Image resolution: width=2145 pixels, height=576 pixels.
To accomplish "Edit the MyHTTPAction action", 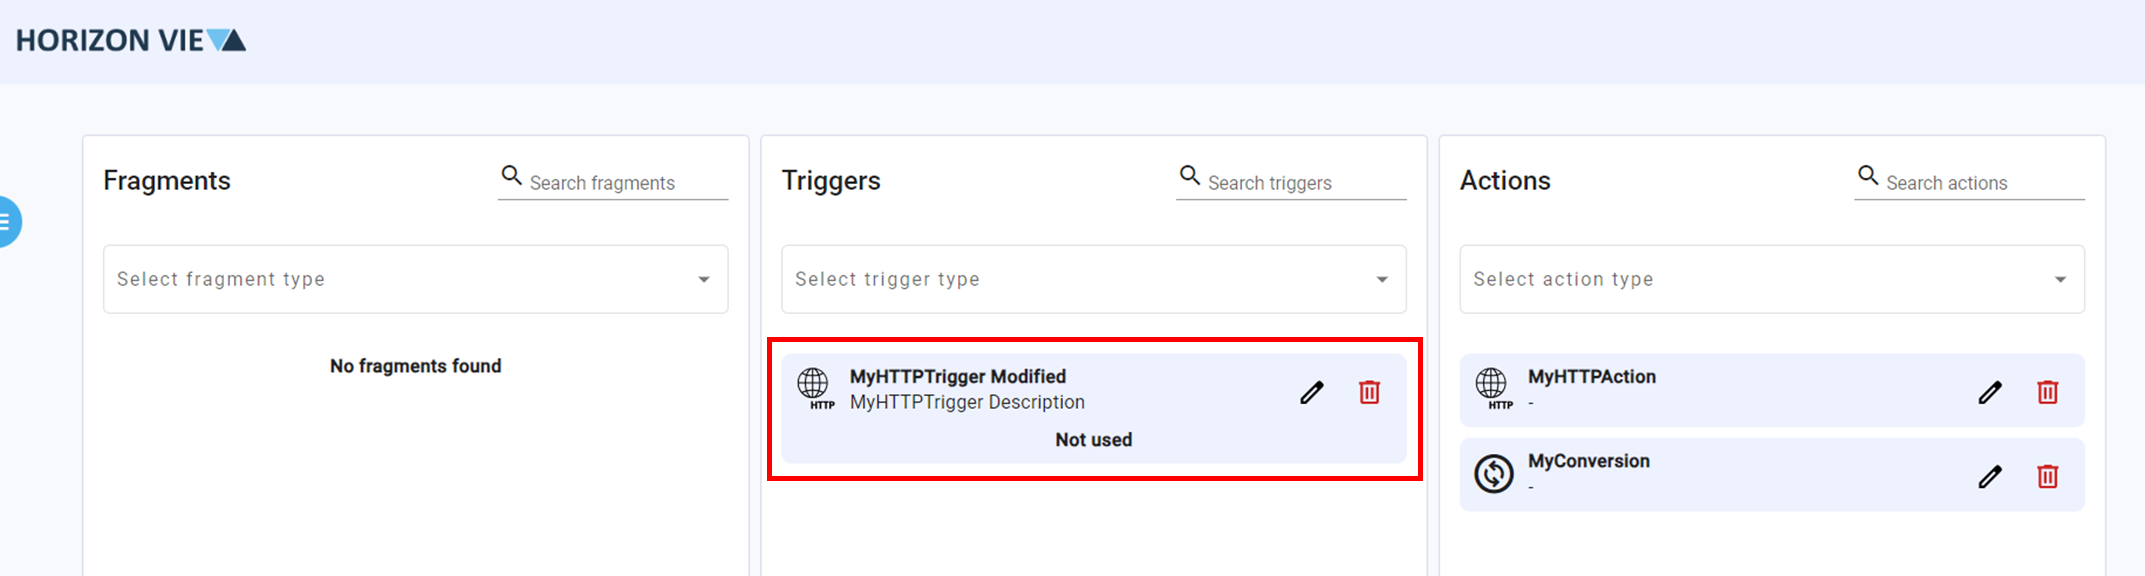I will (x=1989, y=391).
